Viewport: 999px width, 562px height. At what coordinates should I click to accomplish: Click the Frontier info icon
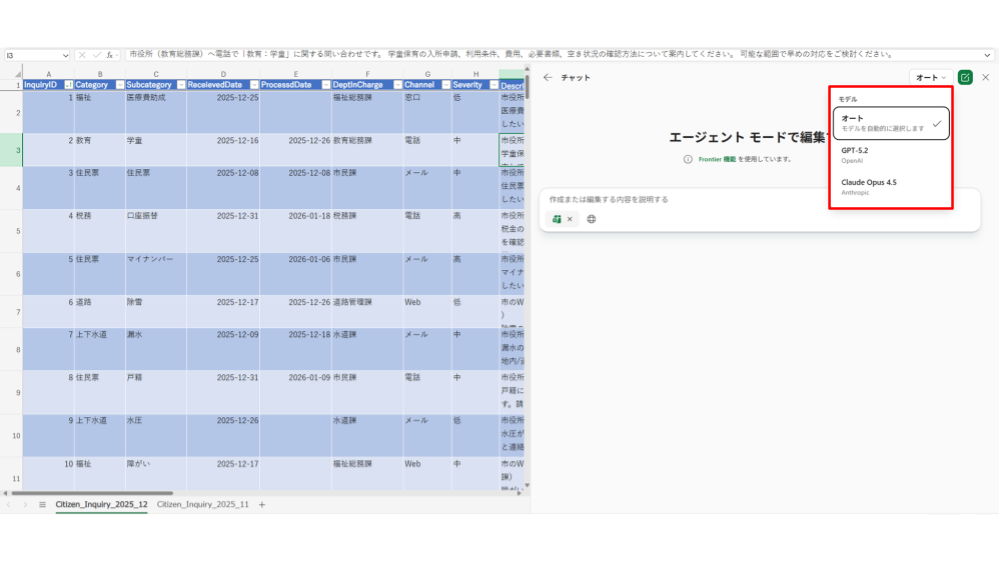[688, 159]
